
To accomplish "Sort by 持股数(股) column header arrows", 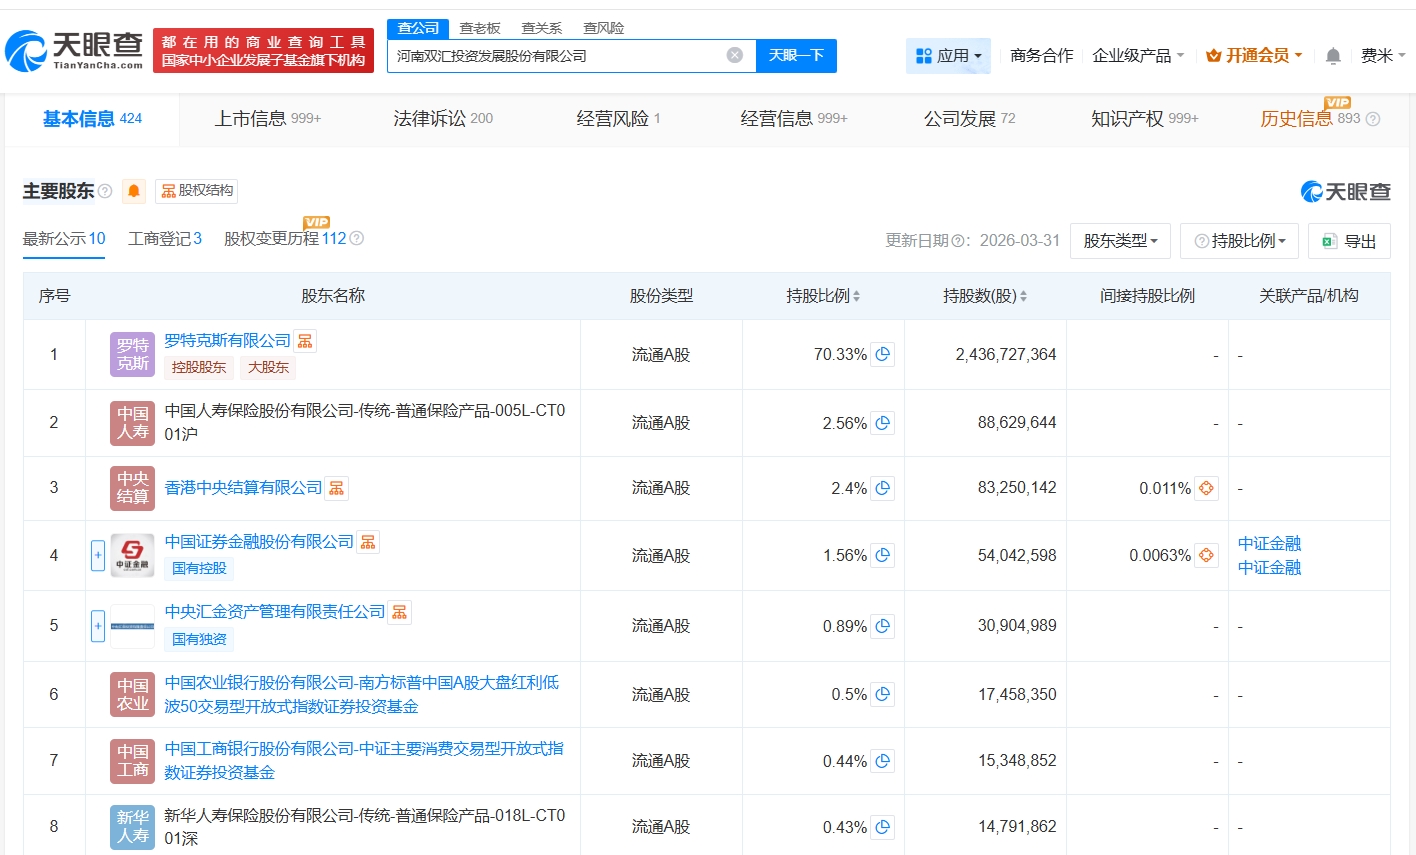I will click(x=1023, y=296).
